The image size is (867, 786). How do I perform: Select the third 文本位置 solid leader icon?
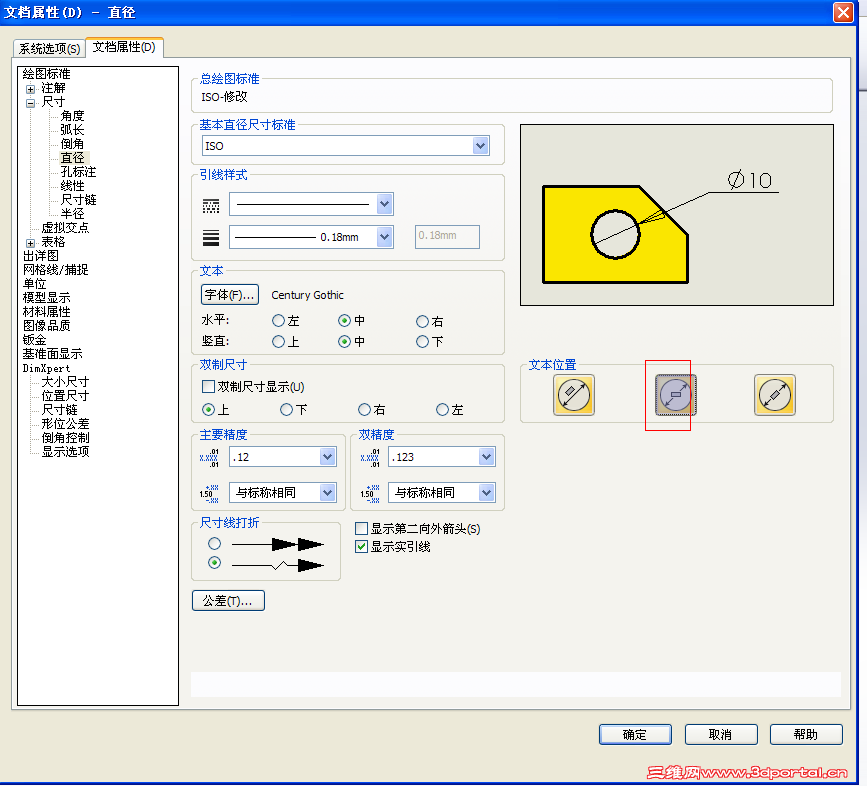point(773,395)
